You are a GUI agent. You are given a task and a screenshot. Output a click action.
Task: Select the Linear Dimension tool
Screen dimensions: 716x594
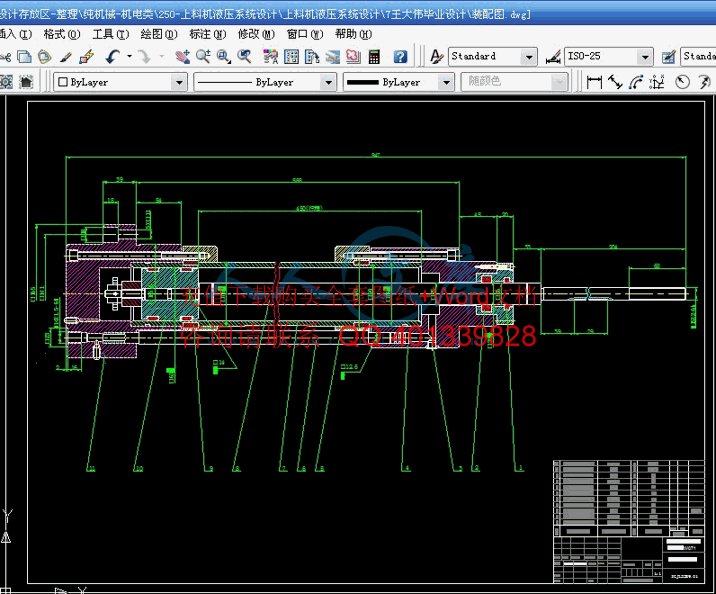tap(594, 82)
